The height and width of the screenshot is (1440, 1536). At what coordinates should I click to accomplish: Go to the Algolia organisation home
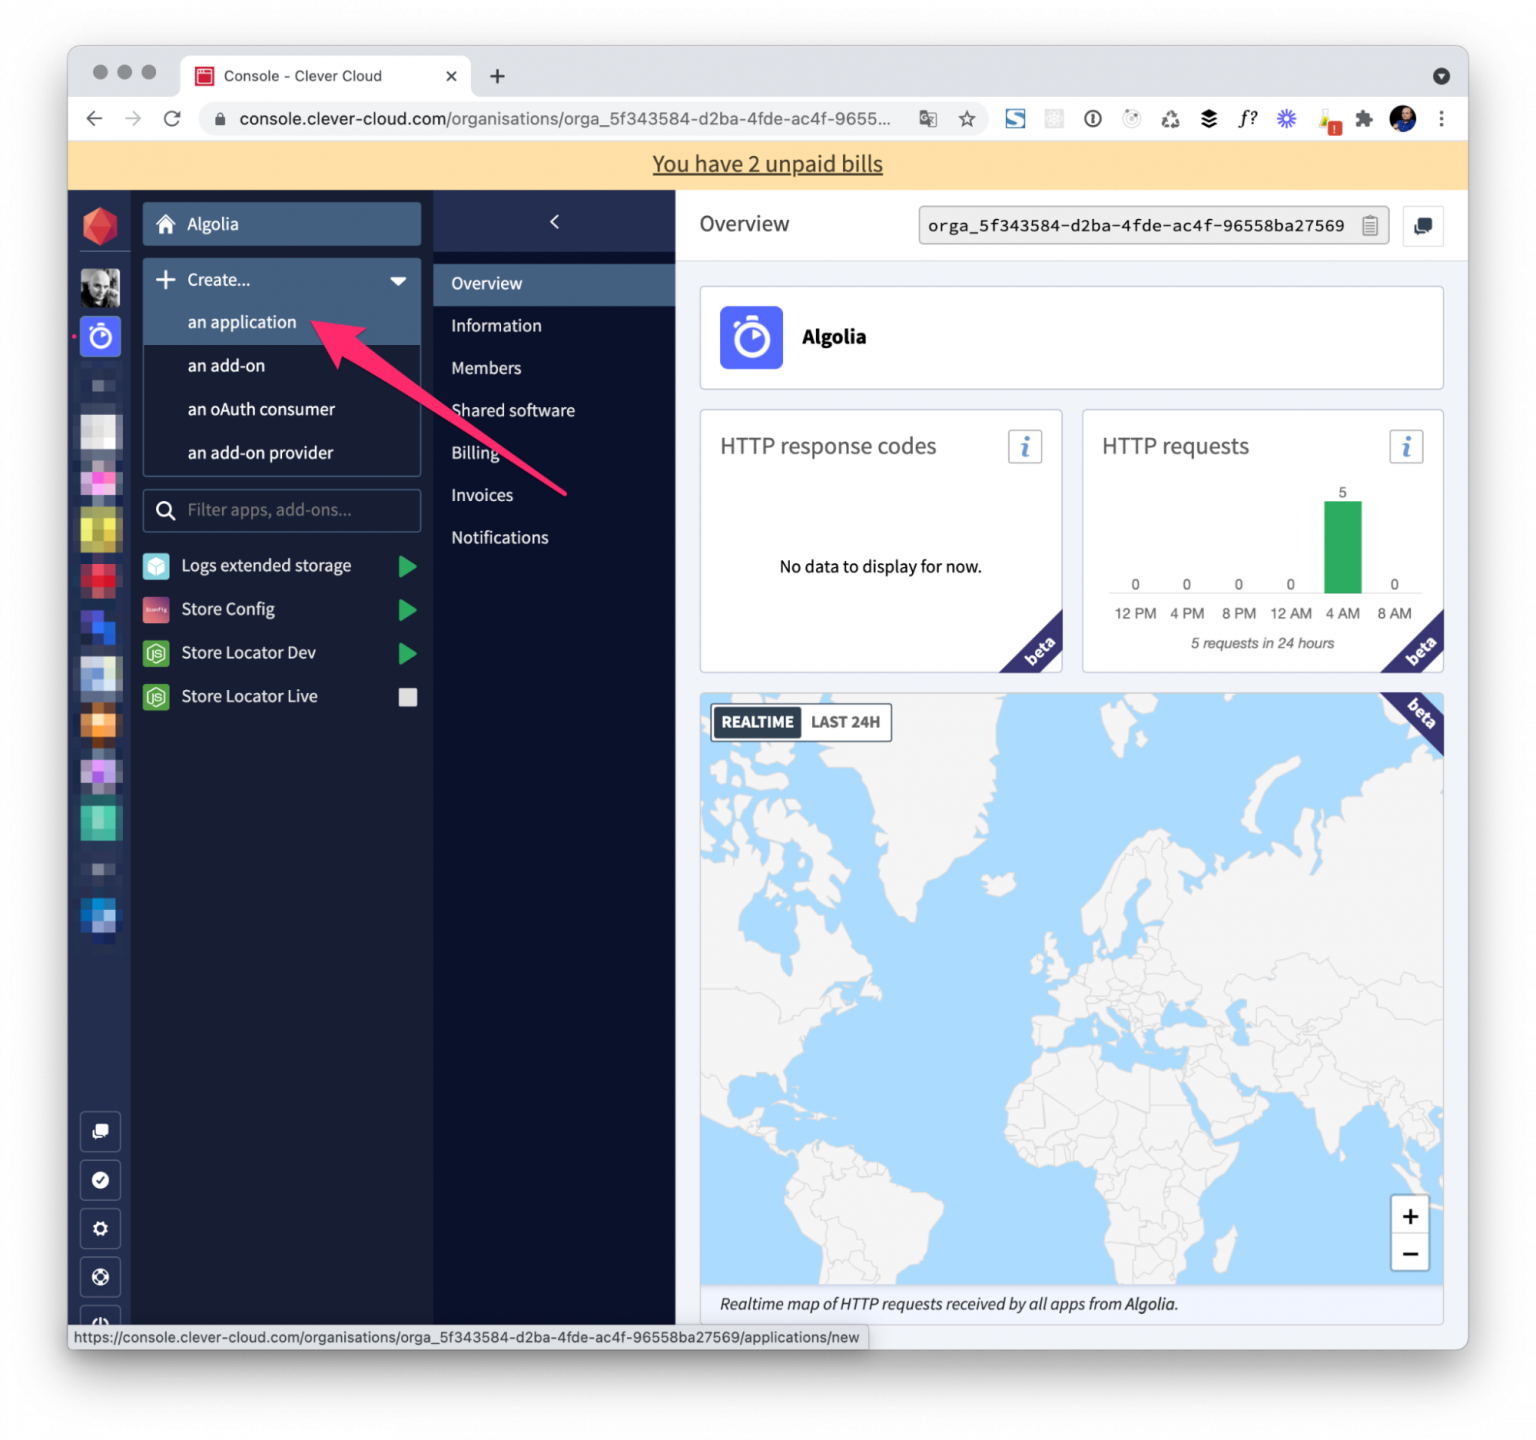tap(282, 224)
